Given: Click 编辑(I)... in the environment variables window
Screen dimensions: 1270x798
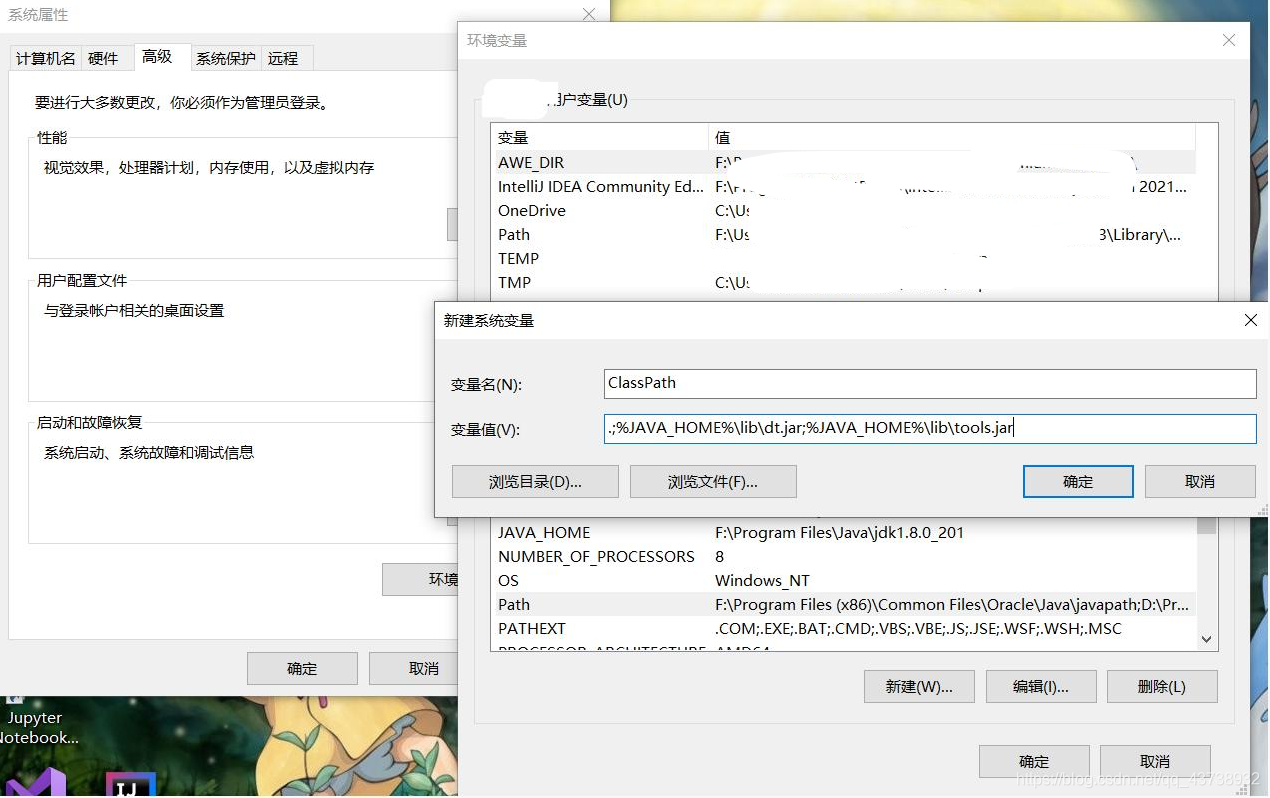Looking at the screenshot, I should [x=1041, y=687].
